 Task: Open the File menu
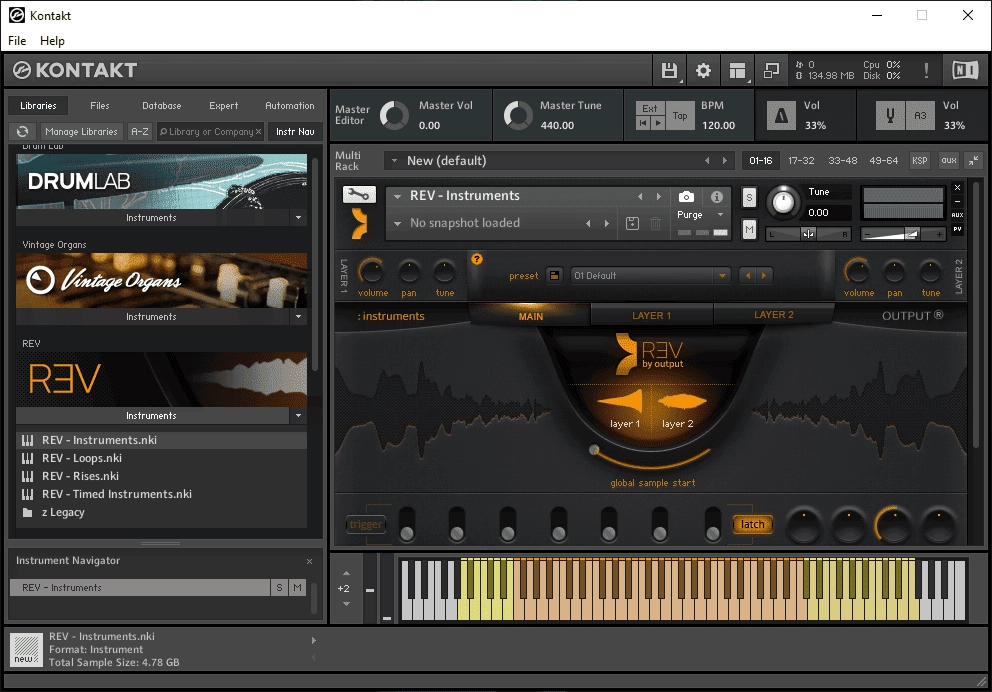[x=17, y=40]
